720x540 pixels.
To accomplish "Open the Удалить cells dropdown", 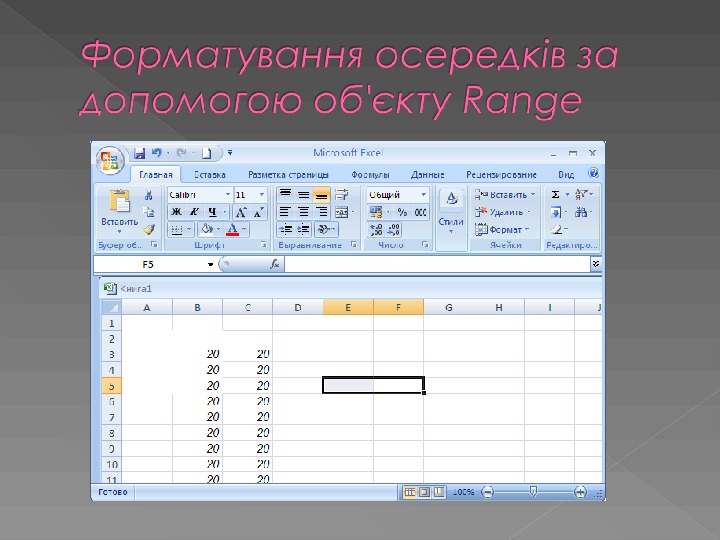I will 503,212.
